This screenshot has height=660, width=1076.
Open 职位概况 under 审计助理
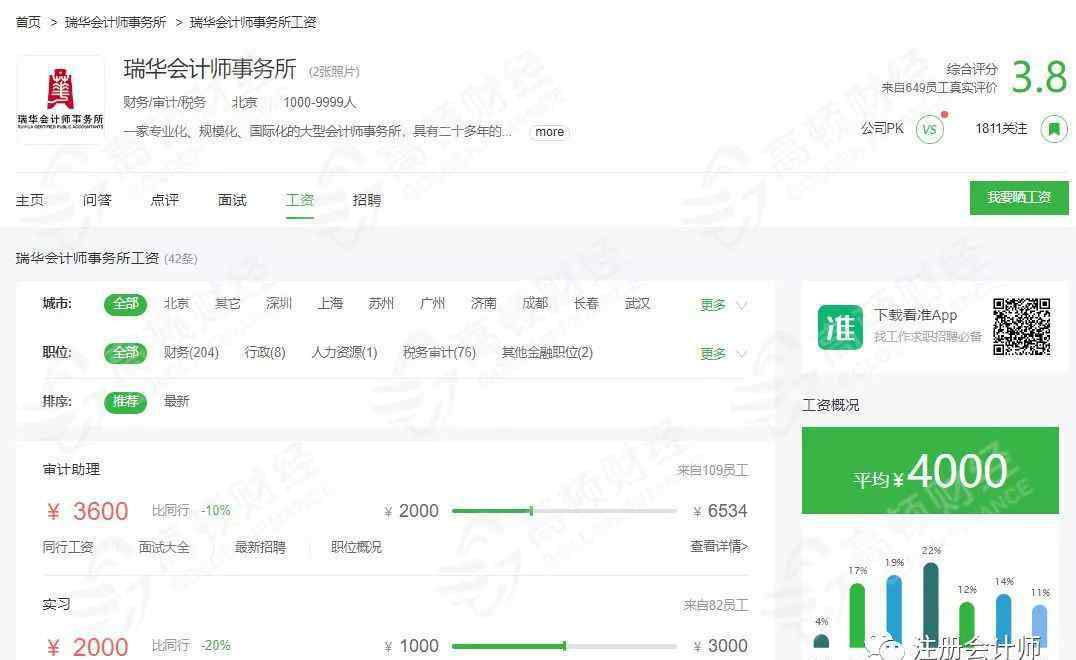pos(356,547)
